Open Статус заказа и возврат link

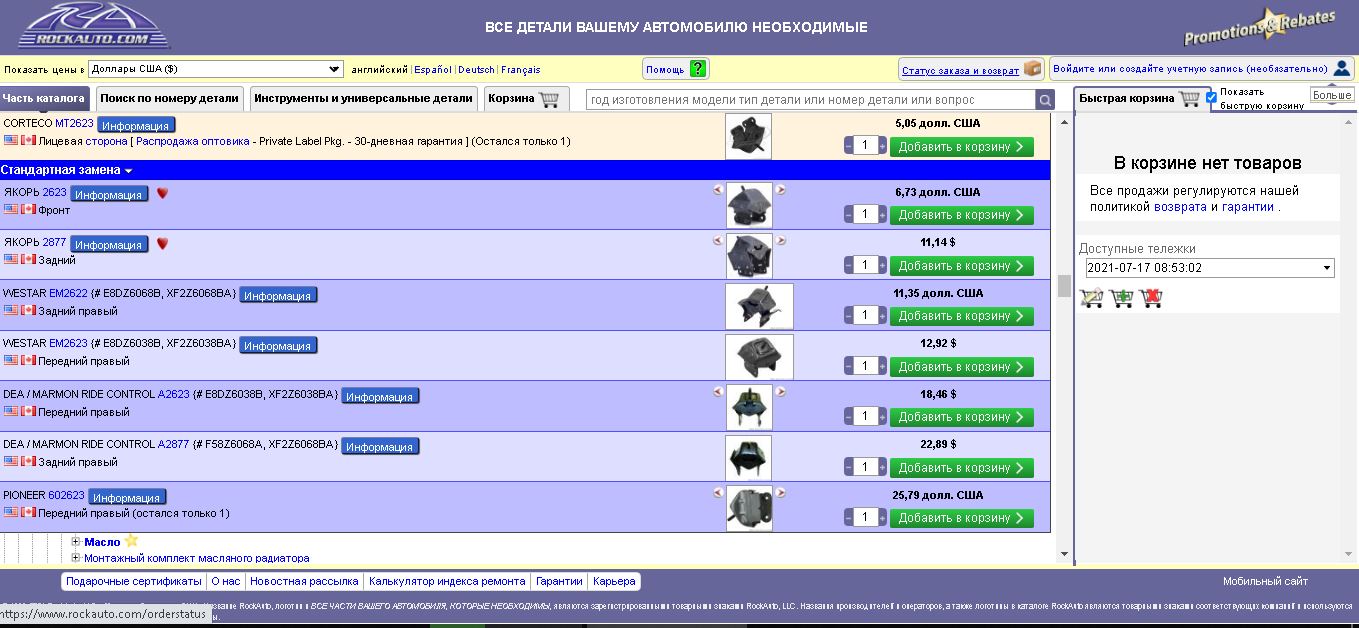[x=960, y=70]
